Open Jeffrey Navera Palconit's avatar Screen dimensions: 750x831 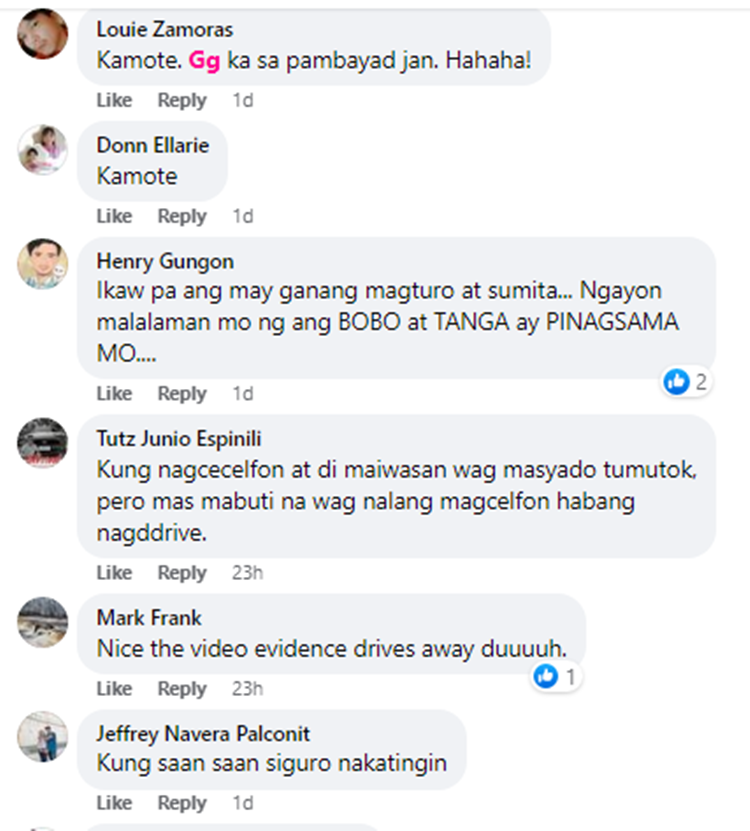pos(42,737)
